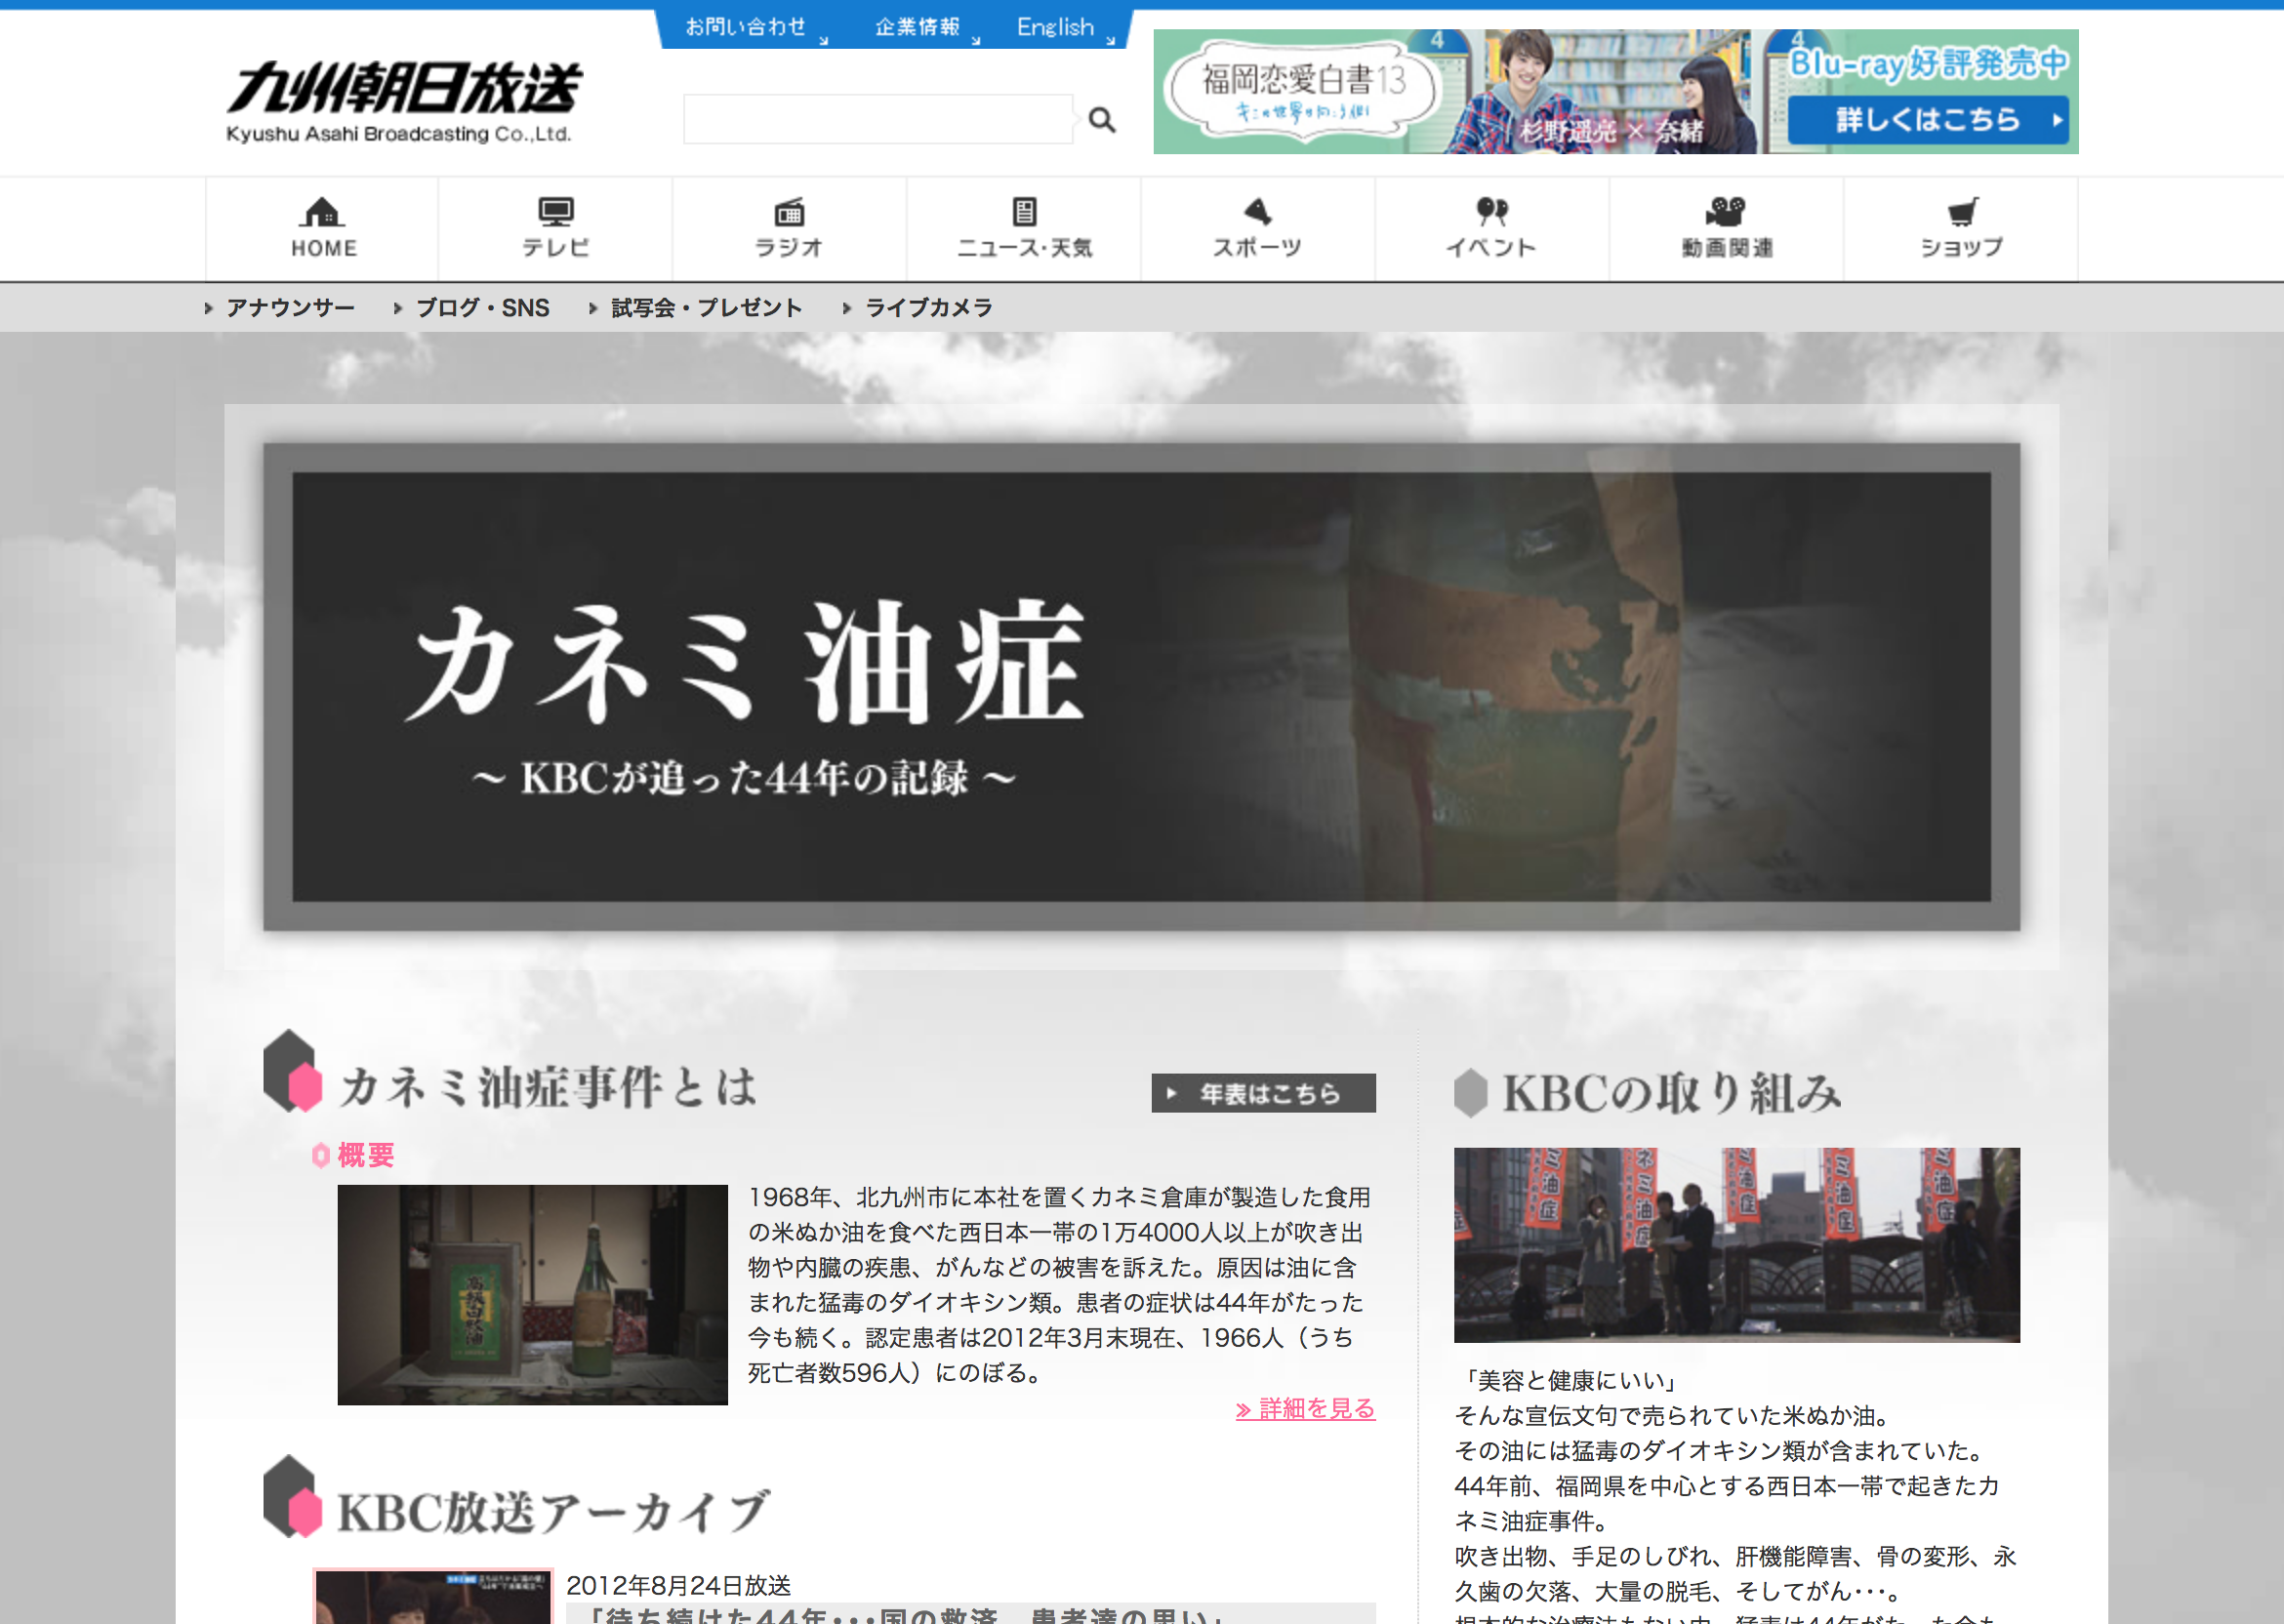Open the oil can and bottle photo
The image size is (2284, 1624).
click(533, 1295)
